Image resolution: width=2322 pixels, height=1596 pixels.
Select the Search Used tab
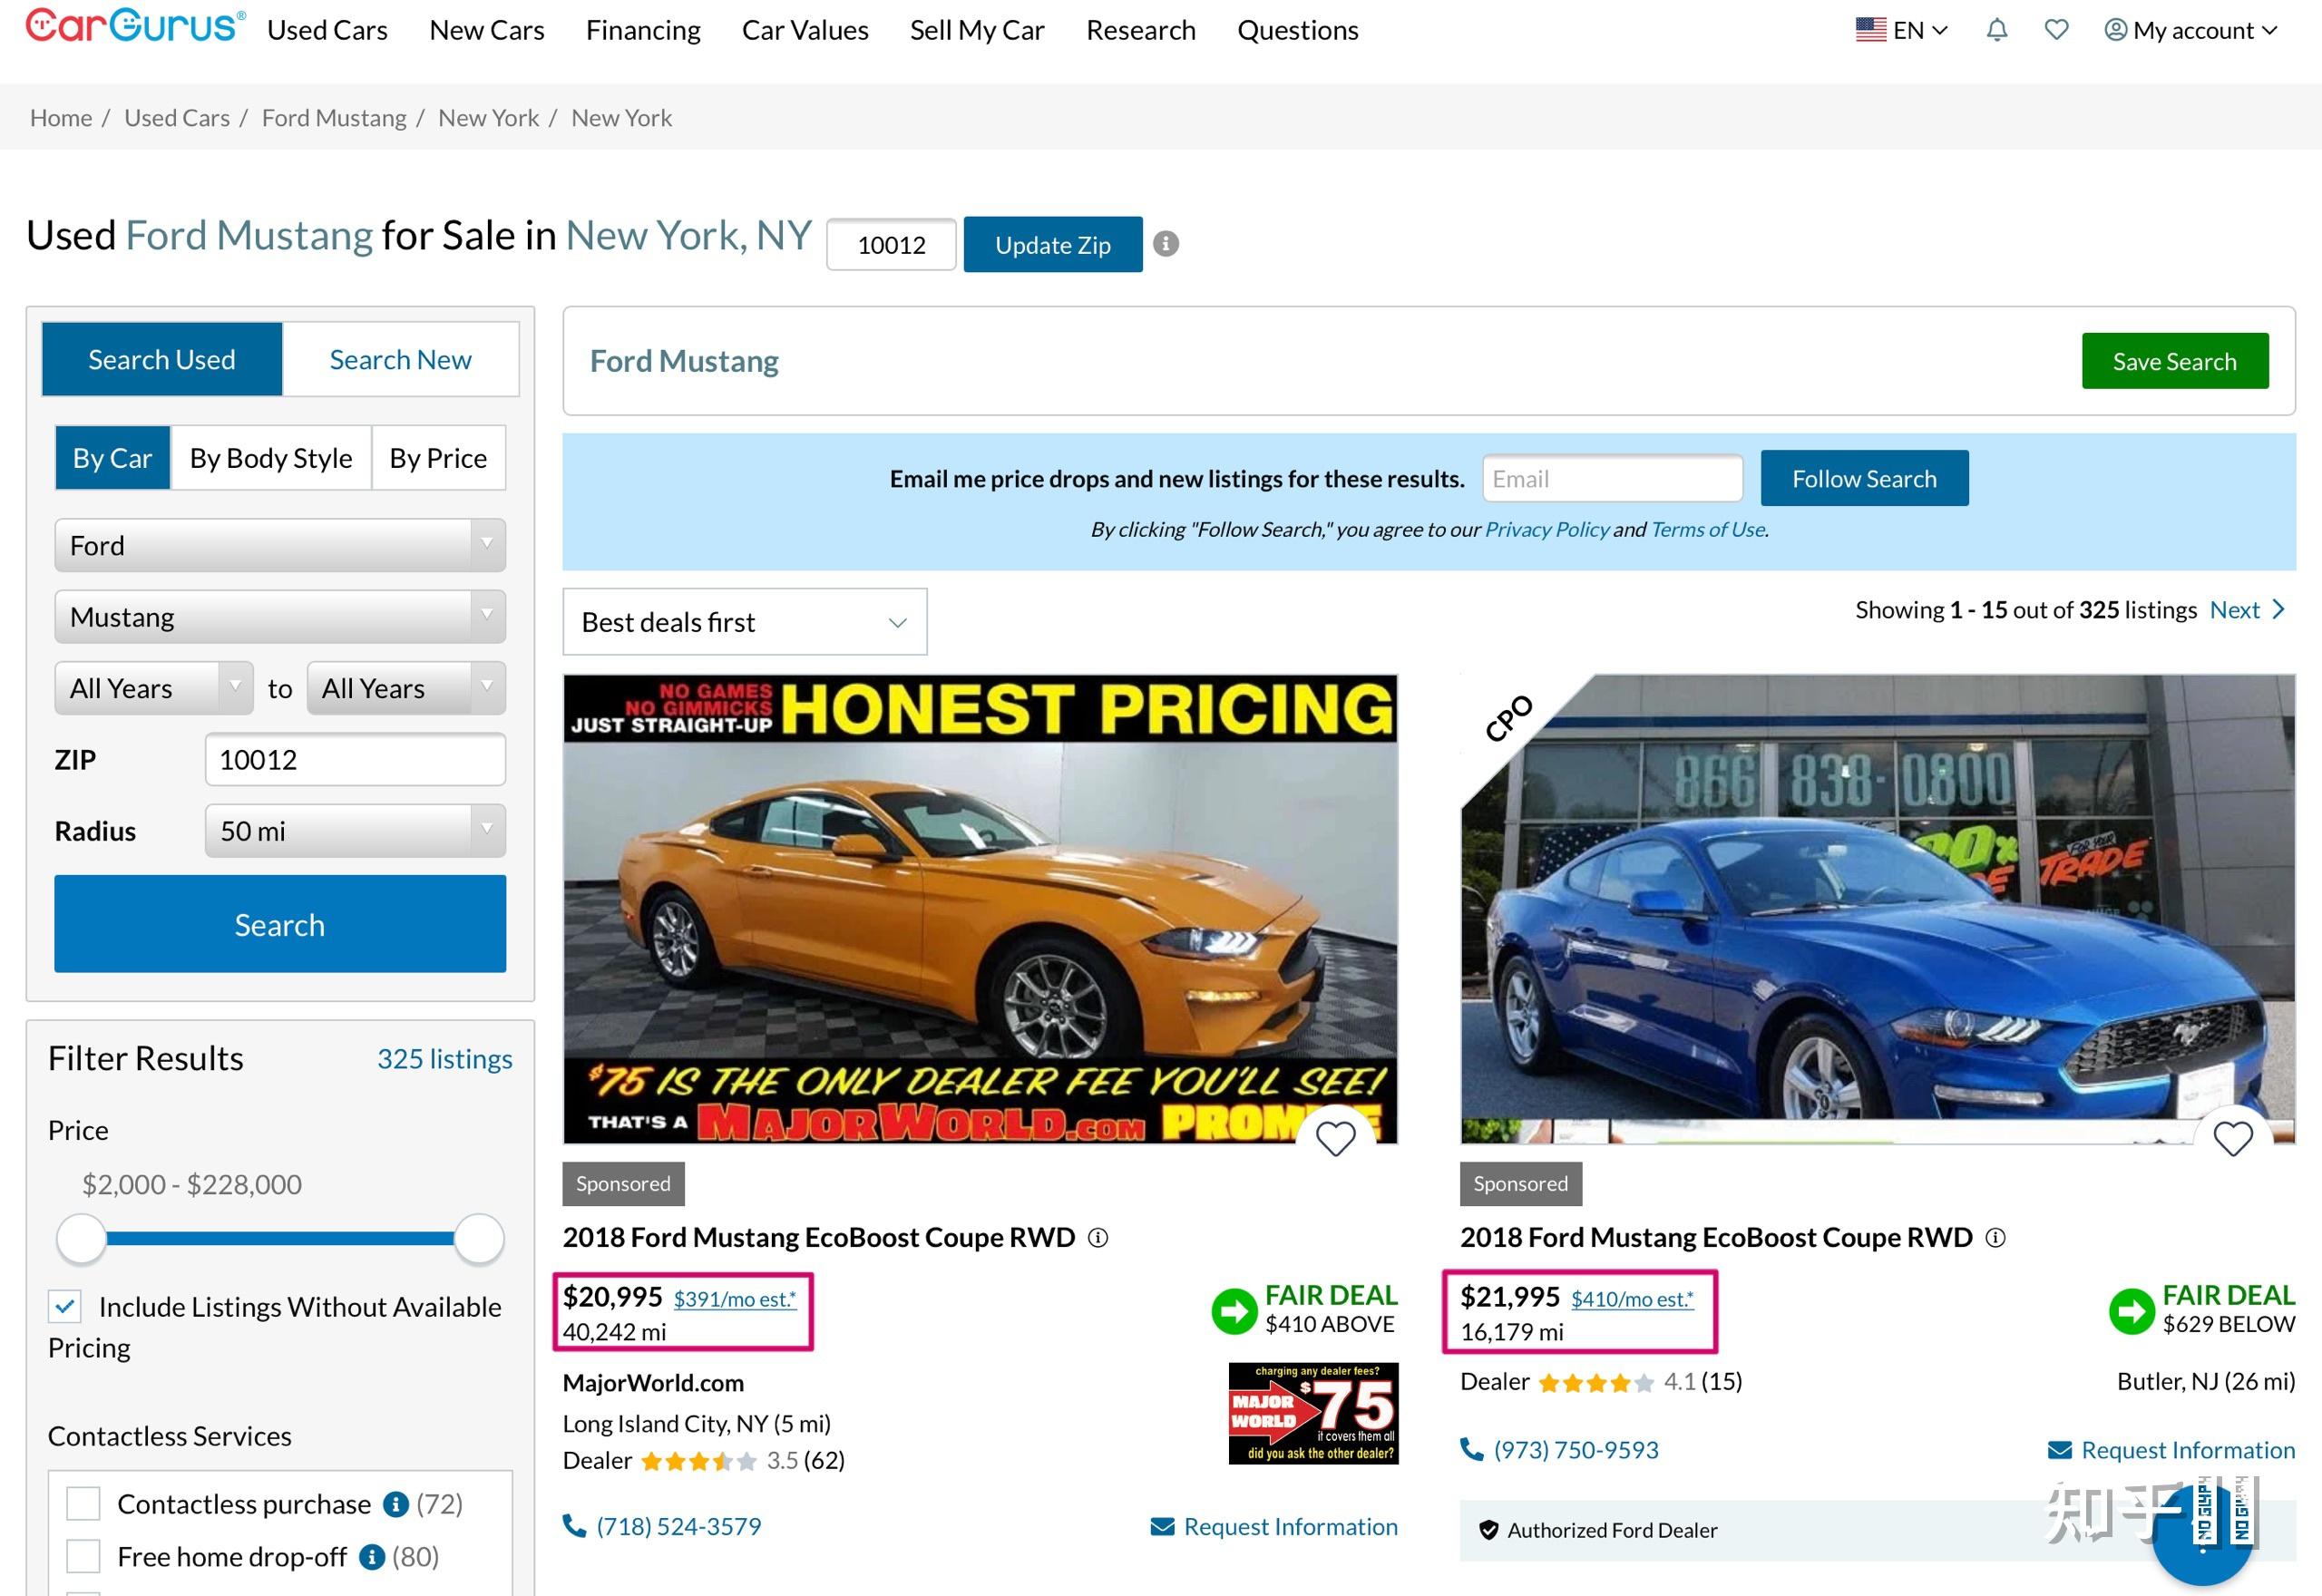click(162, 359)
